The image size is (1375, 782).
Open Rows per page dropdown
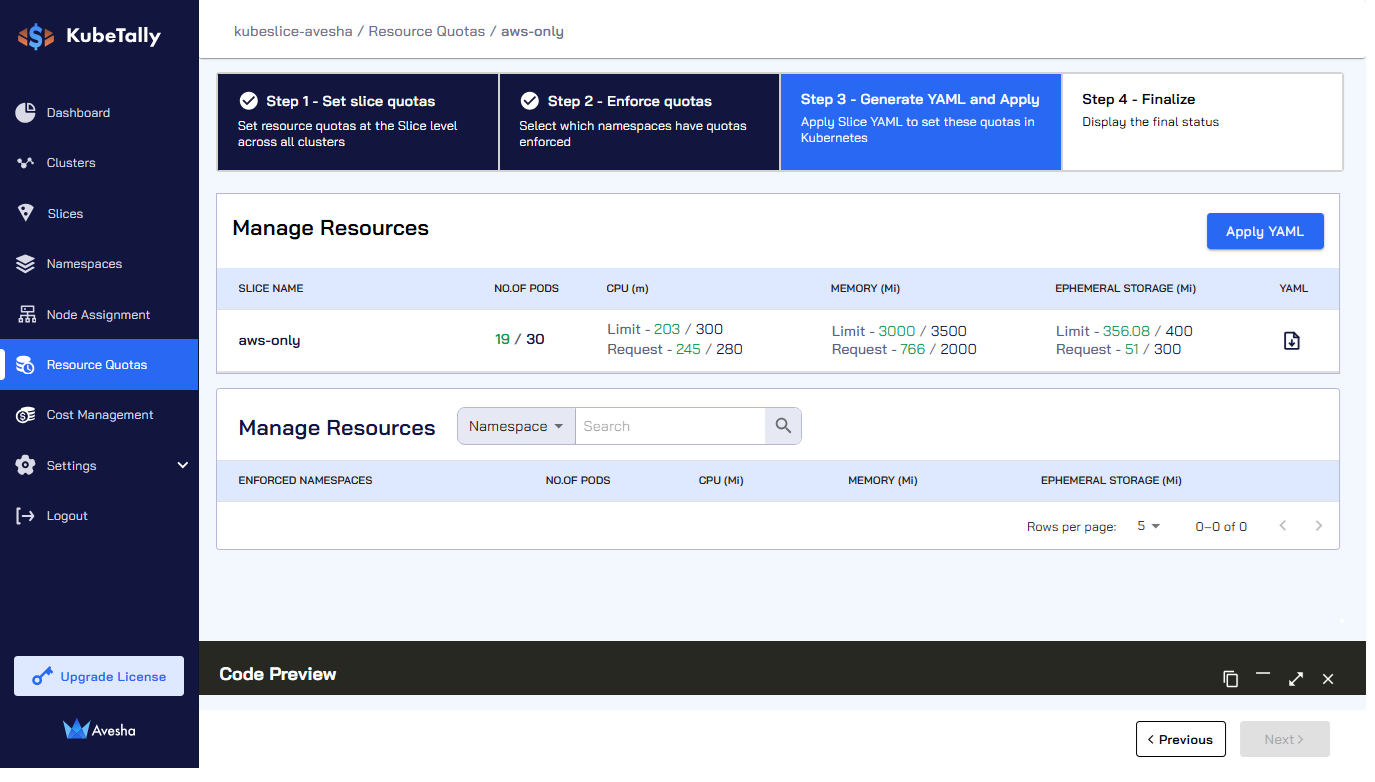pyautogui.click(x=1148, y=526)
